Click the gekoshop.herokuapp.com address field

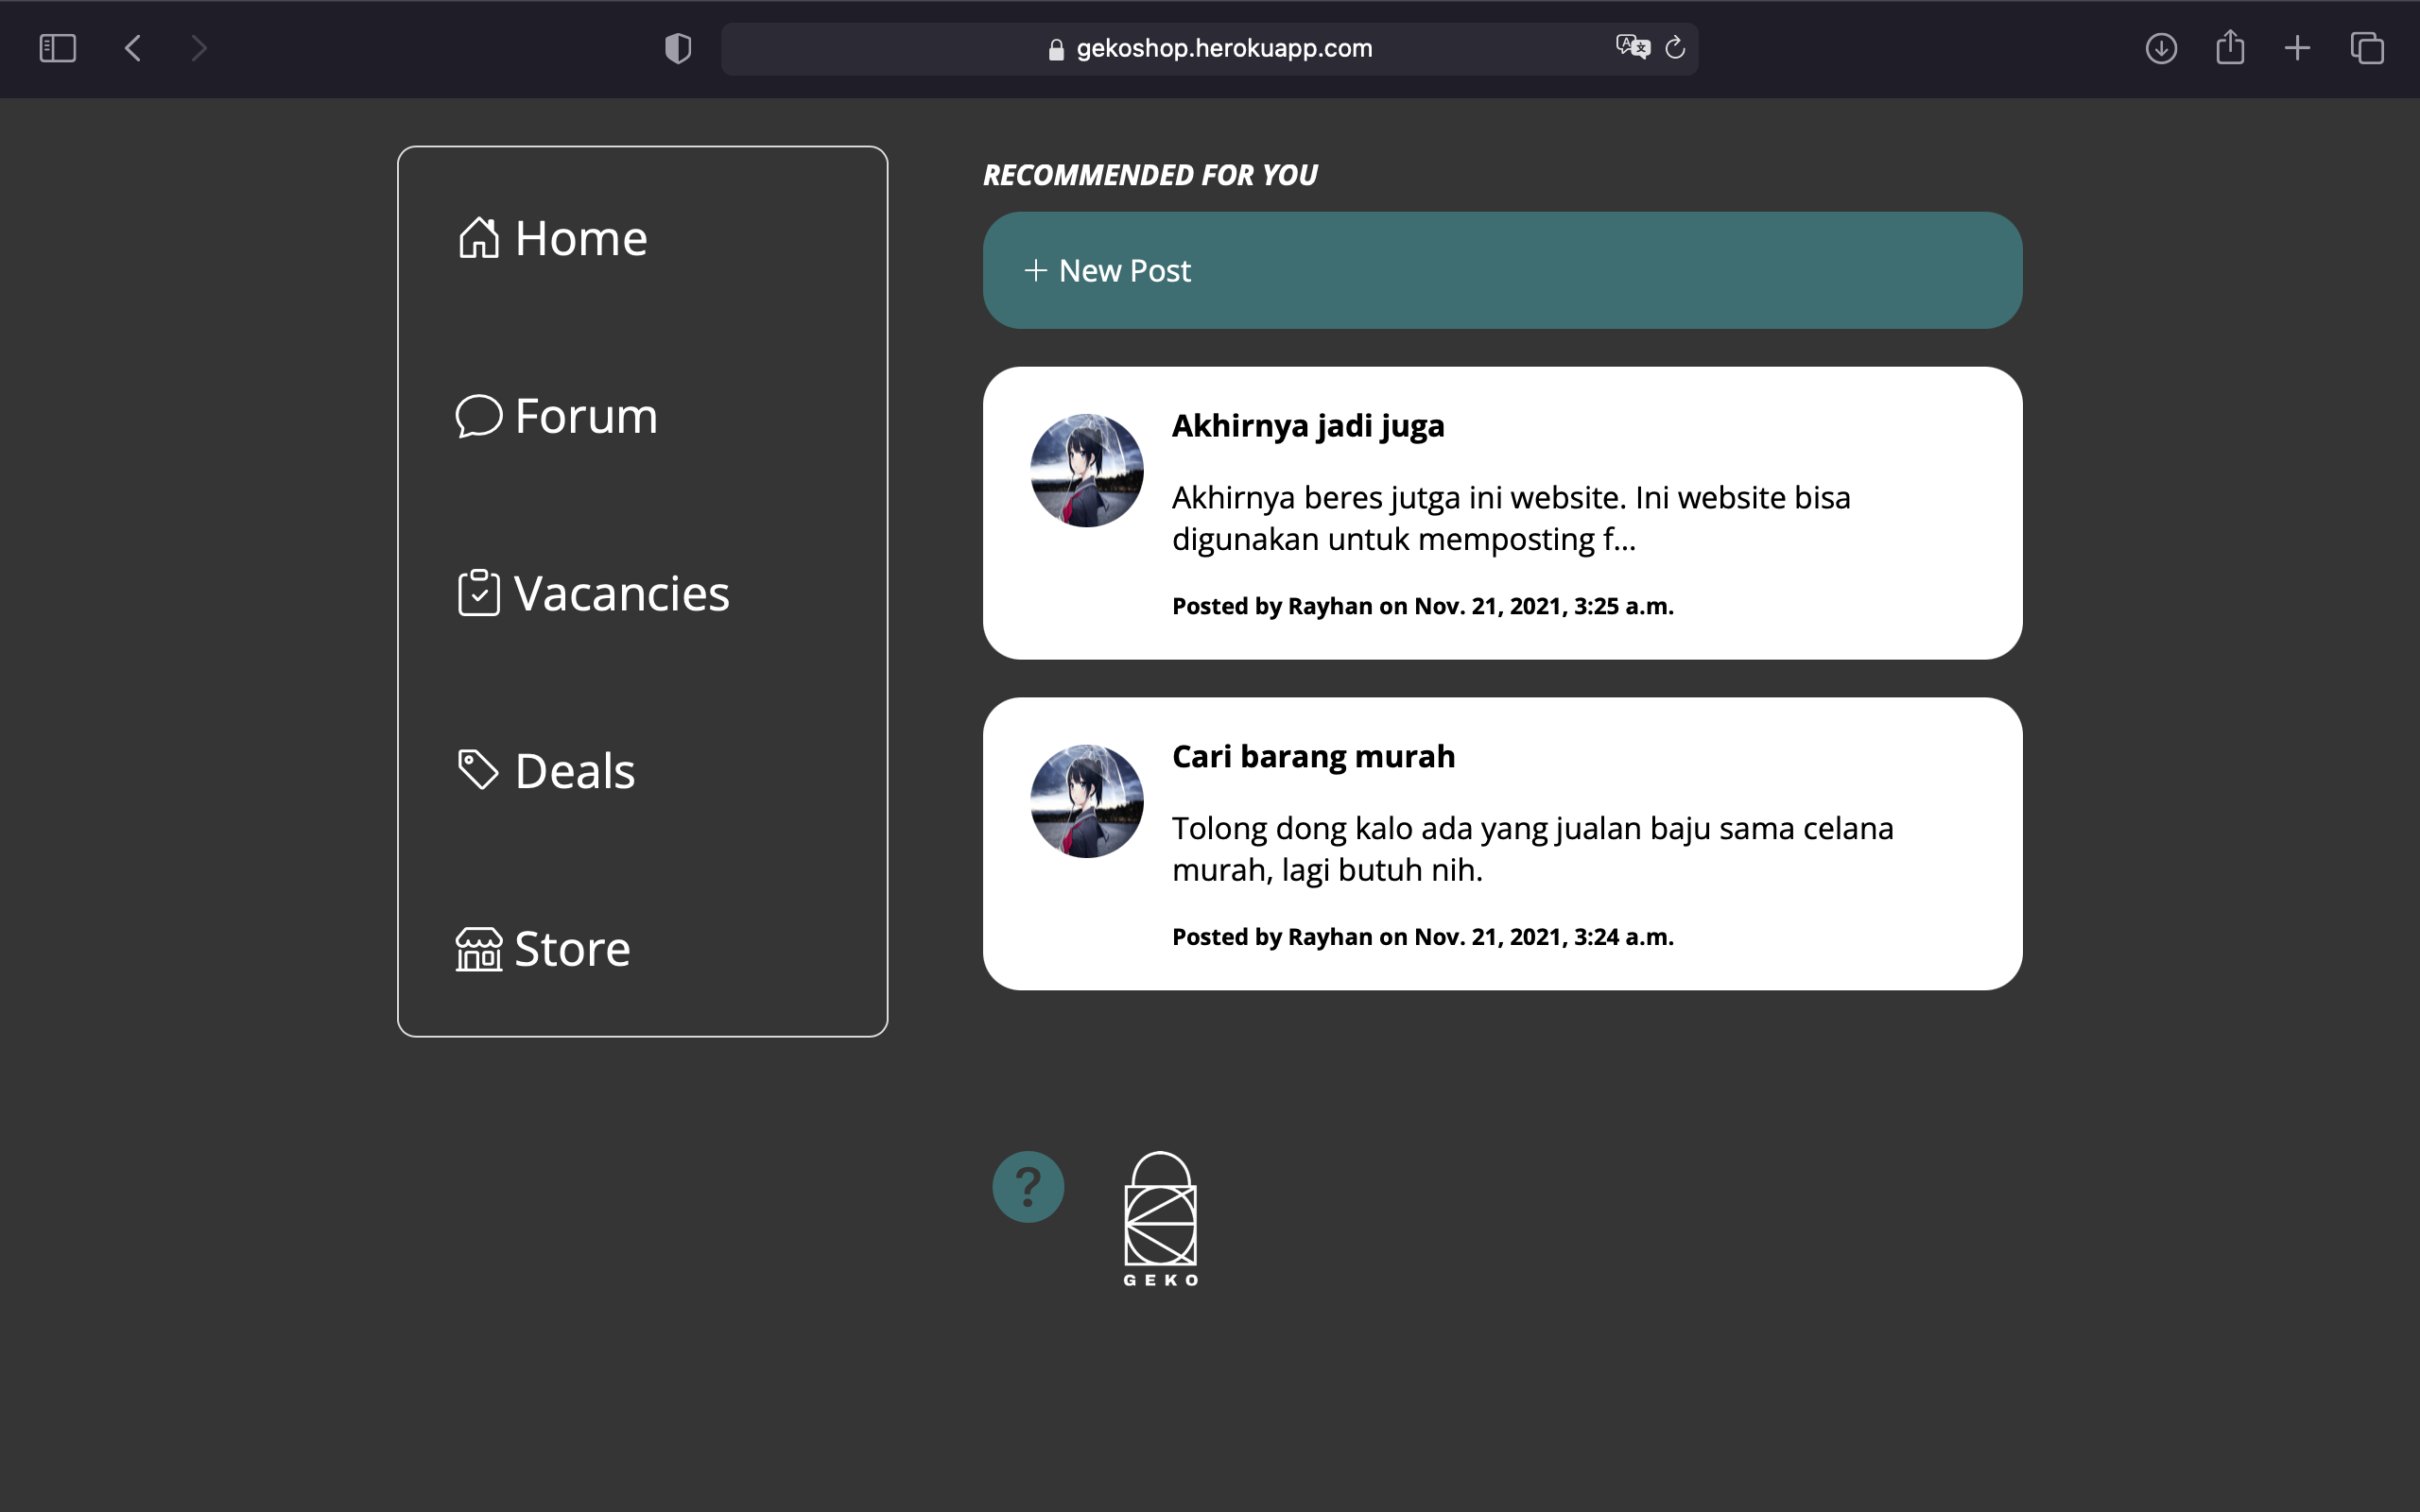(x=1222, y=48)
